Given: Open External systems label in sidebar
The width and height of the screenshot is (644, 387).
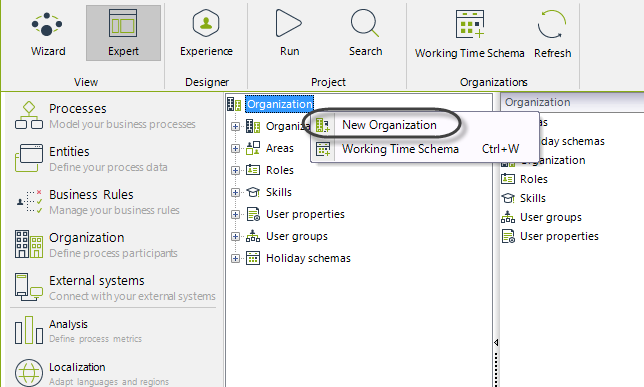Looking at the screenshot, I should (x=97, y=281).
